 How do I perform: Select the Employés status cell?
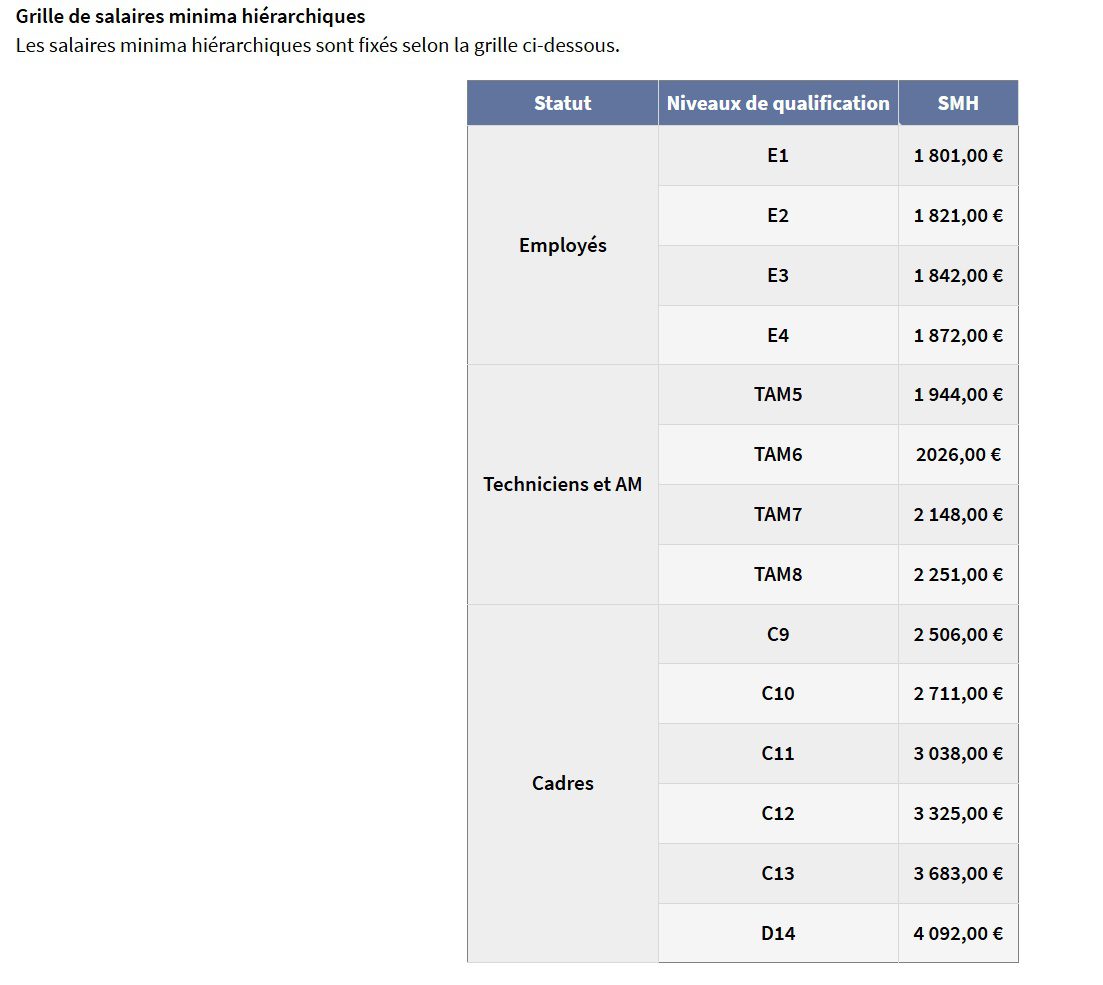point(562,245)
